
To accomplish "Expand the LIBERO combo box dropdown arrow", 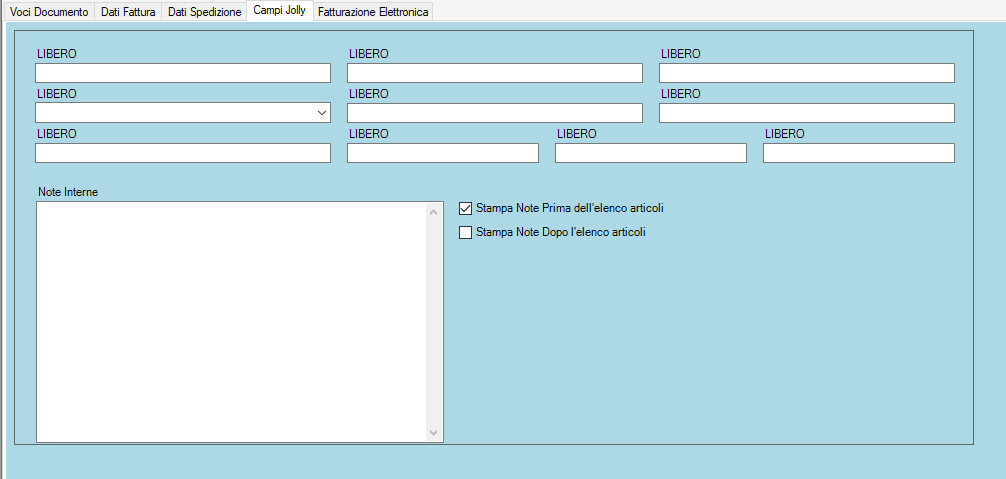I will coord(321,113).
